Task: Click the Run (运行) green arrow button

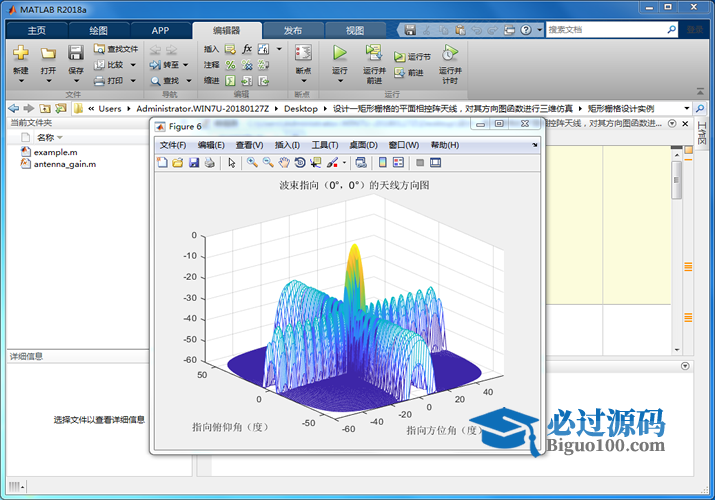Action: (x=339, y=54)
